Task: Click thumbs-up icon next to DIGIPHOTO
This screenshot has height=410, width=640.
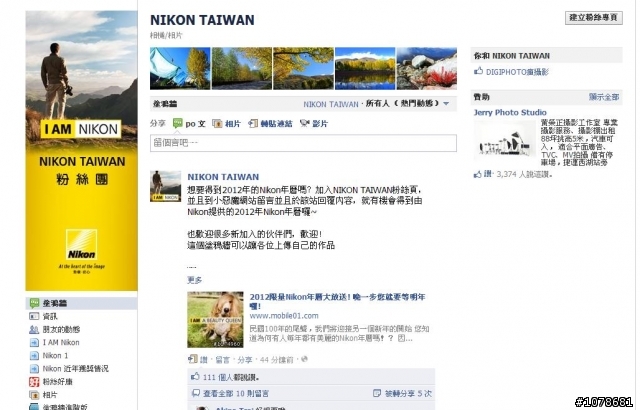Action: point(478,71)
